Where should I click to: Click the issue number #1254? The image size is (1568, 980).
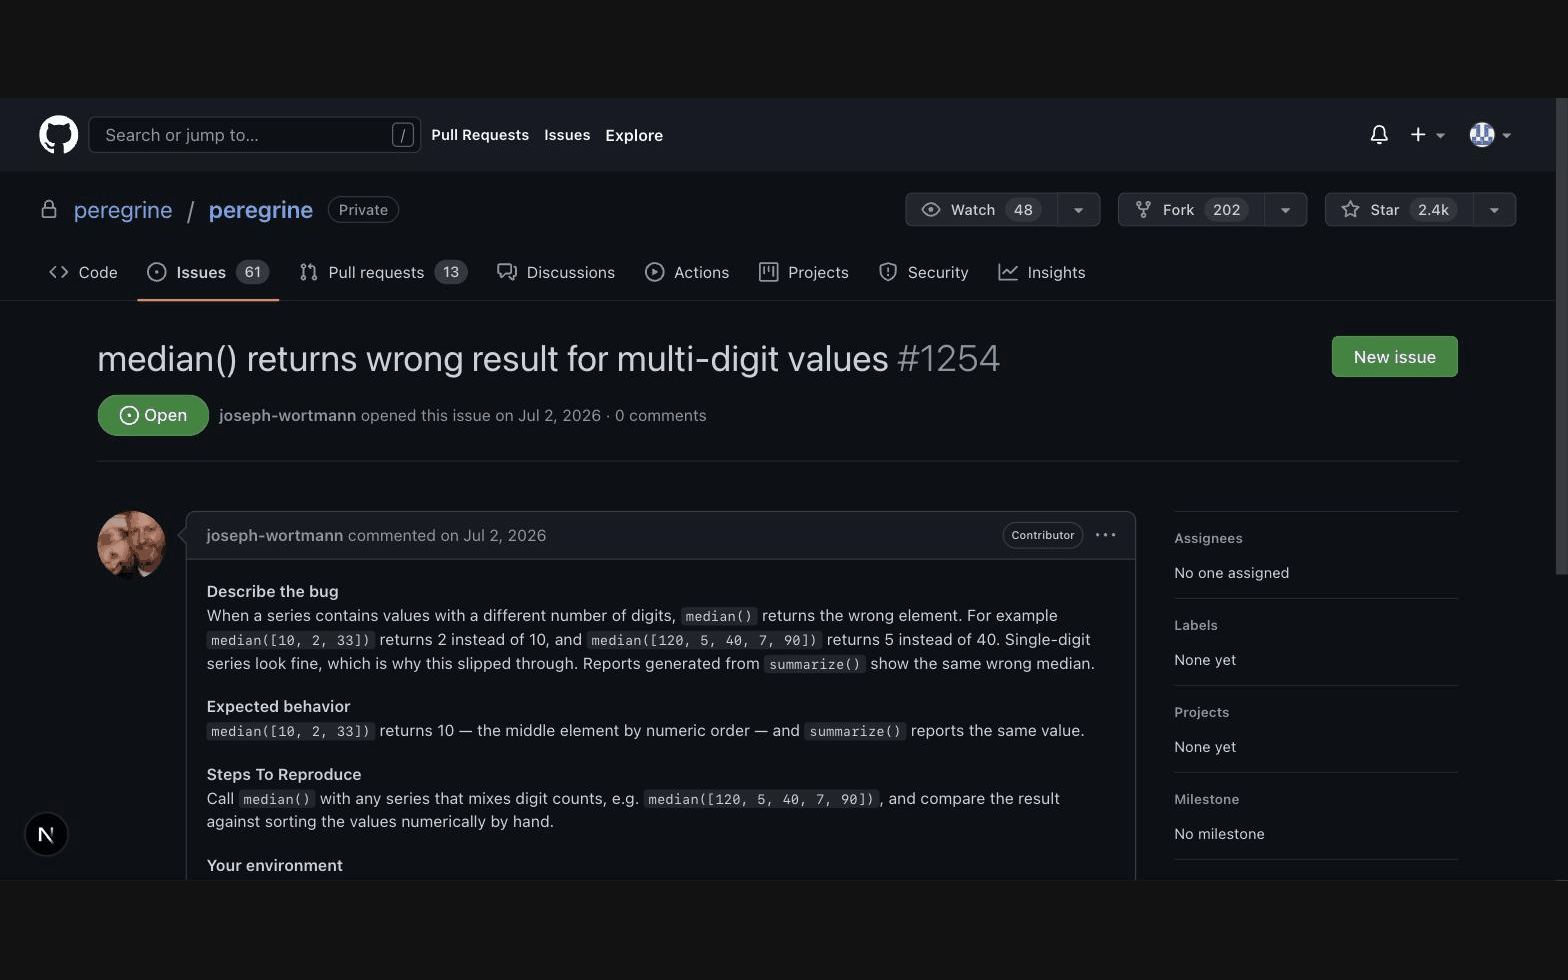coord(948,358)
